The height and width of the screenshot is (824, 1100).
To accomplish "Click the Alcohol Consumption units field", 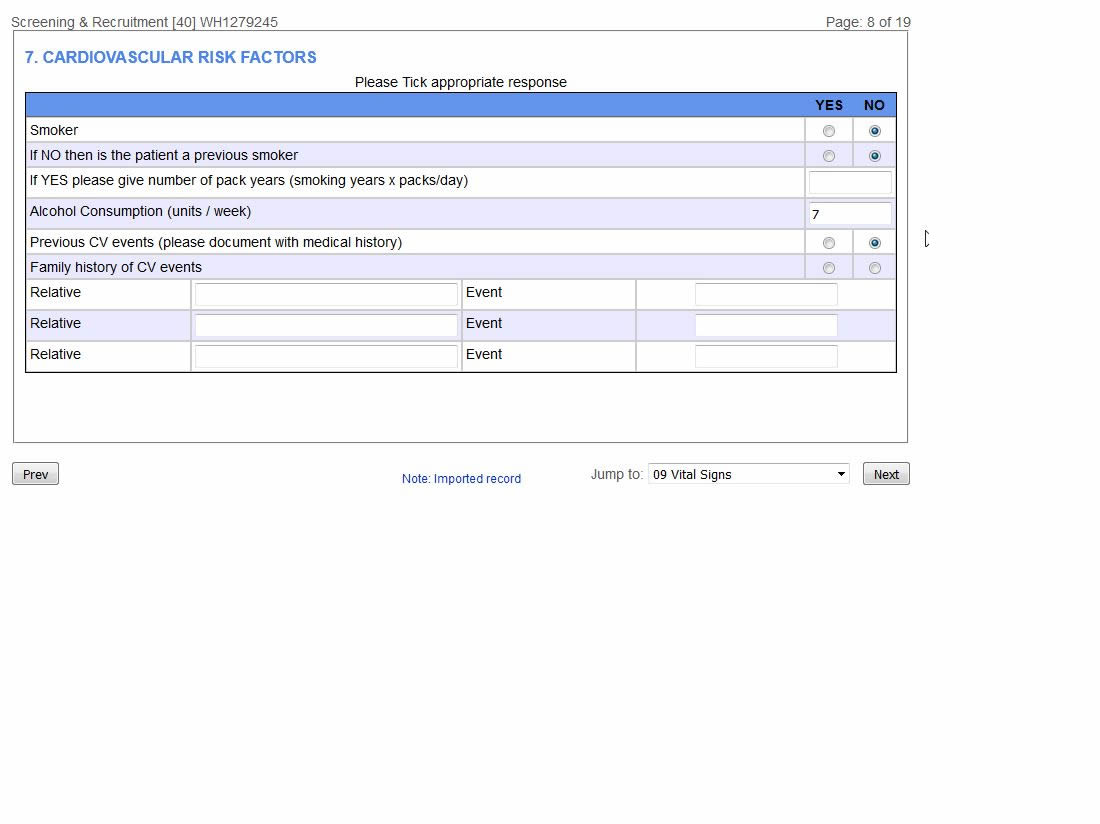I will (x=850, y=213).
